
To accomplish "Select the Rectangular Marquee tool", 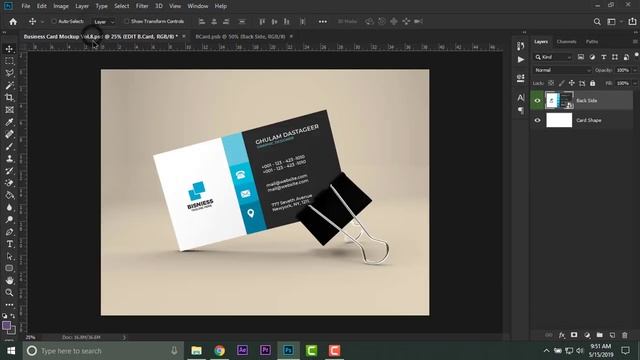I will point(9,61).
